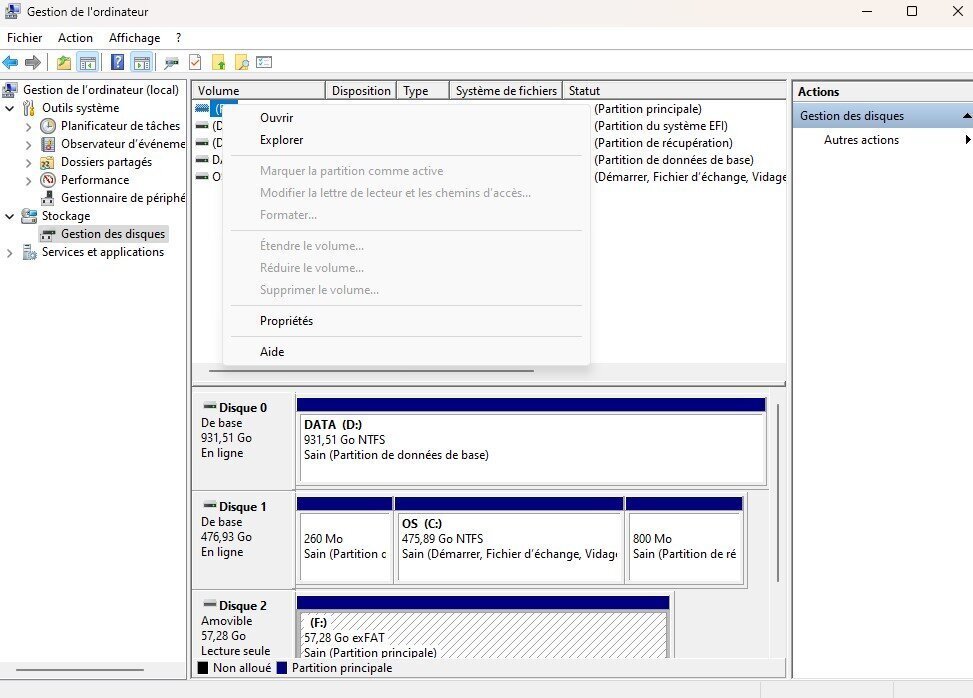973x698 pixels.
Task: Click the document checkmark toolbar icon
Action: point(195,63)
